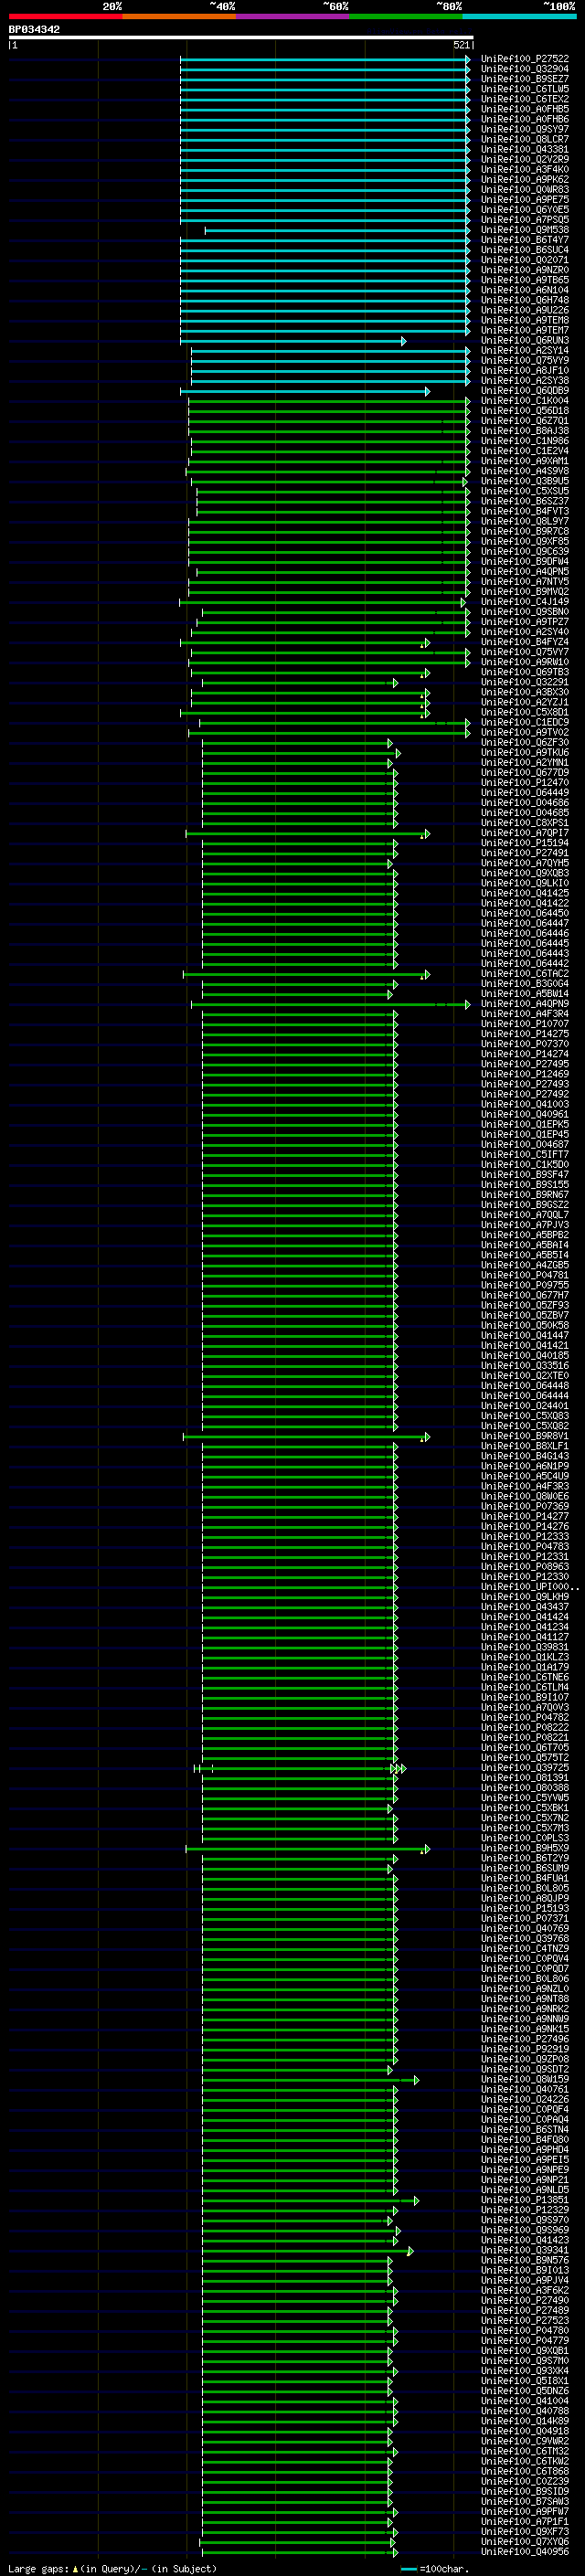Open hit UniRef100_Q02071

(524, 260)
